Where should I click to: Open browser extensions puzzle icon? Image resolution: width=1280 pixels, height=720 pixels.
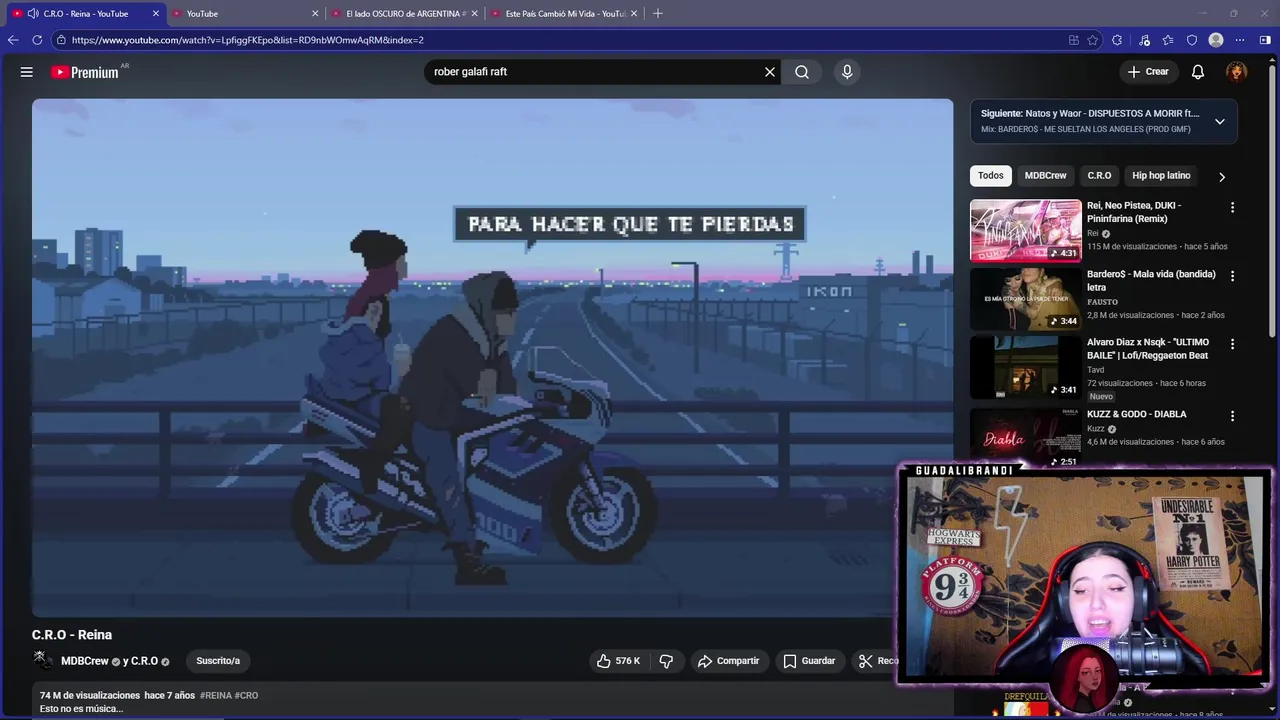coord(1117,40)
